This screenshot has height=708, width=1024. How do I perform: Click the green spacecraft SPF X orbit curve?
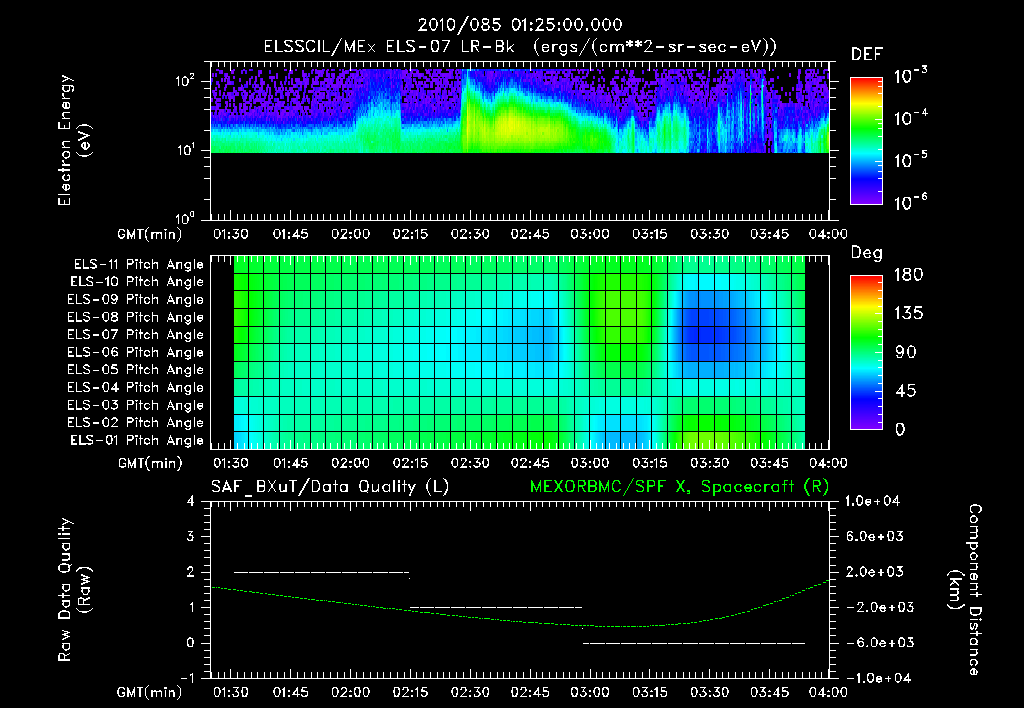pos(520,621)
